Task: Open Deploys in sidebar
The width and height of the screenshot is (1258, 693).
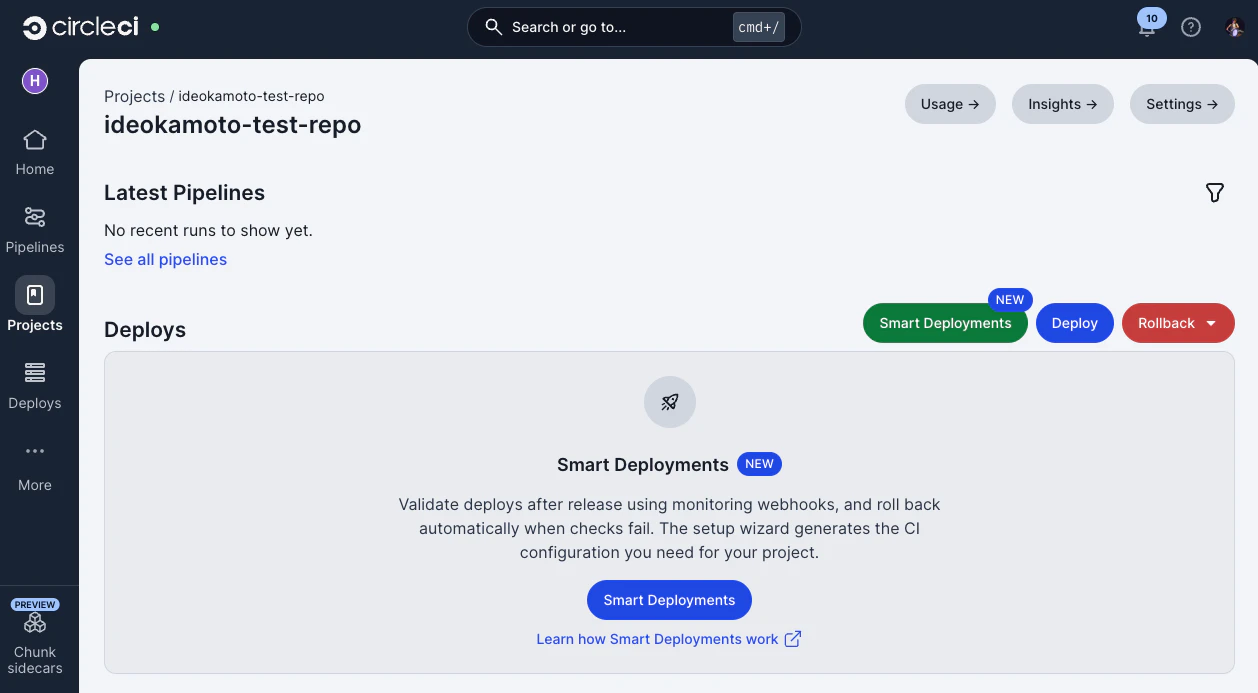Action: 35,386
